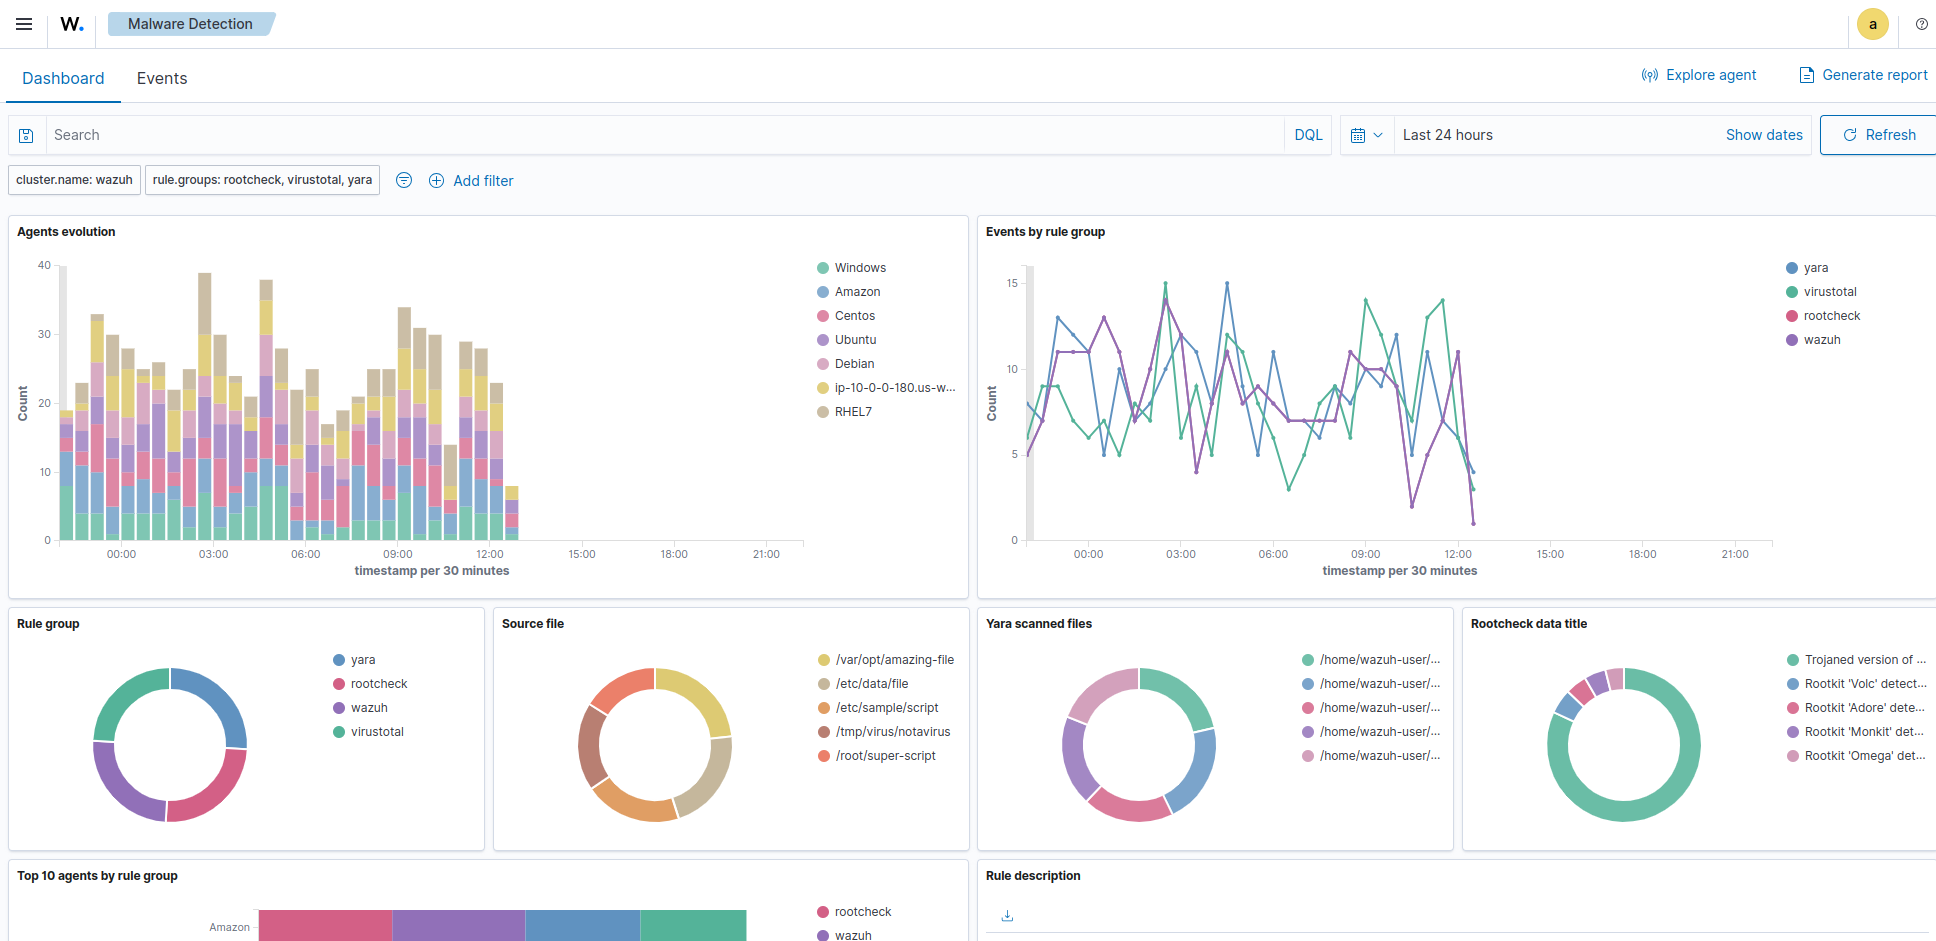Open the help icon in header
This screenshot has height=941, width=1936.
pos(1921,24)
